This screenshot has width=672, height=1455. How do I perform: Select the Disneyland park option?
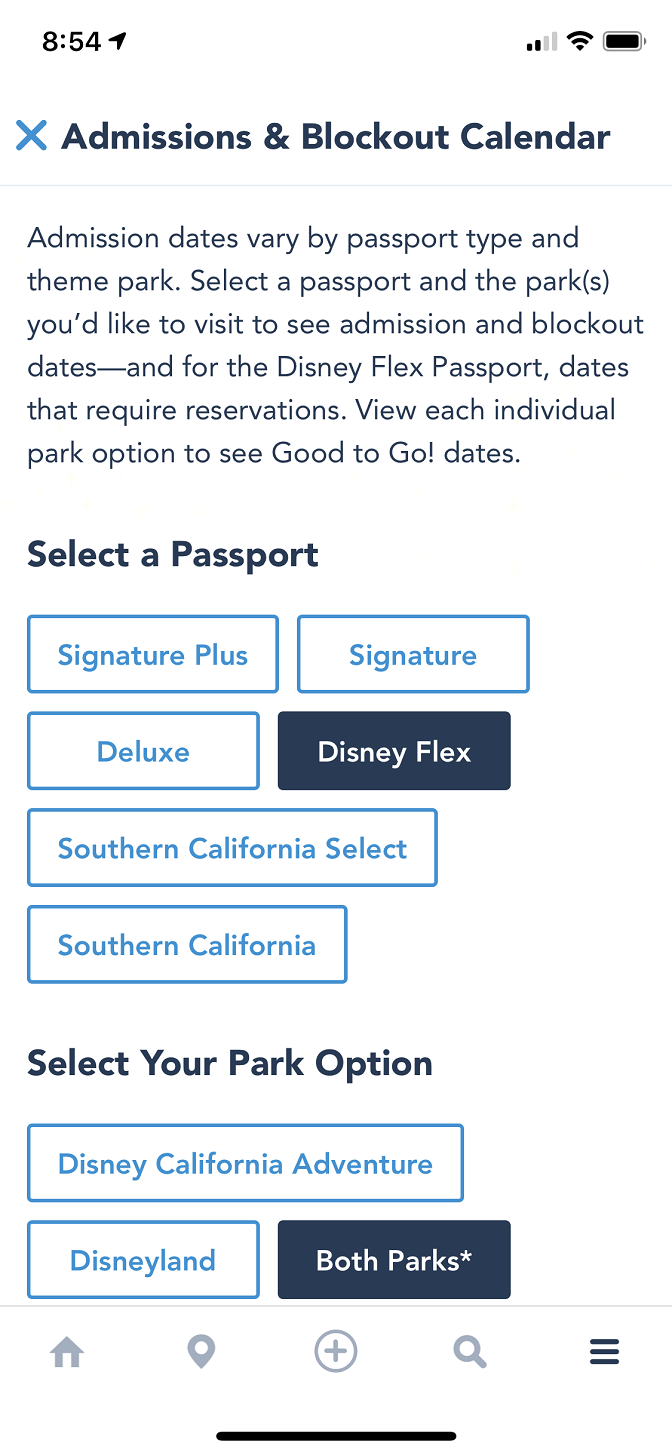[x=143, y=1260]
